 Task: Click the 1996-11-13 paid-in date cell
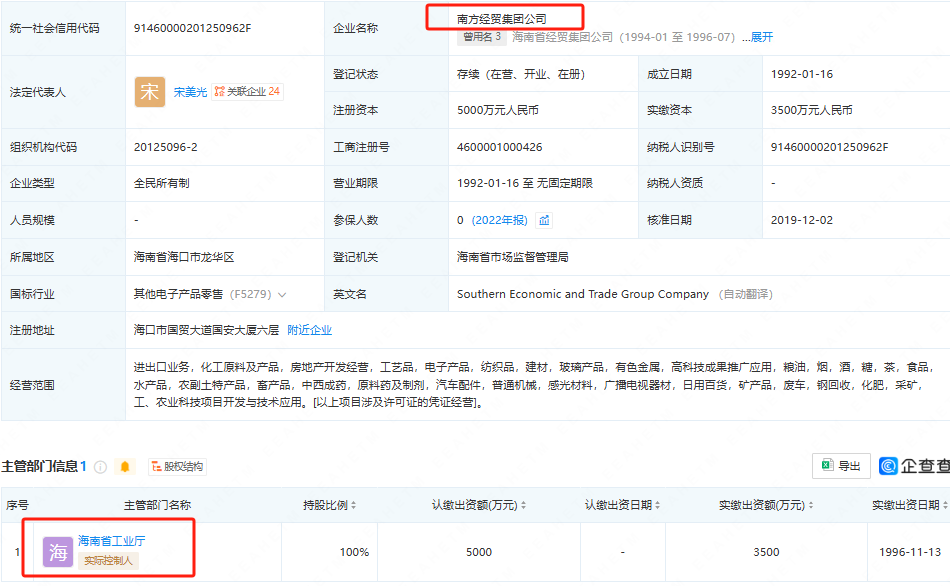coord(910,552)
